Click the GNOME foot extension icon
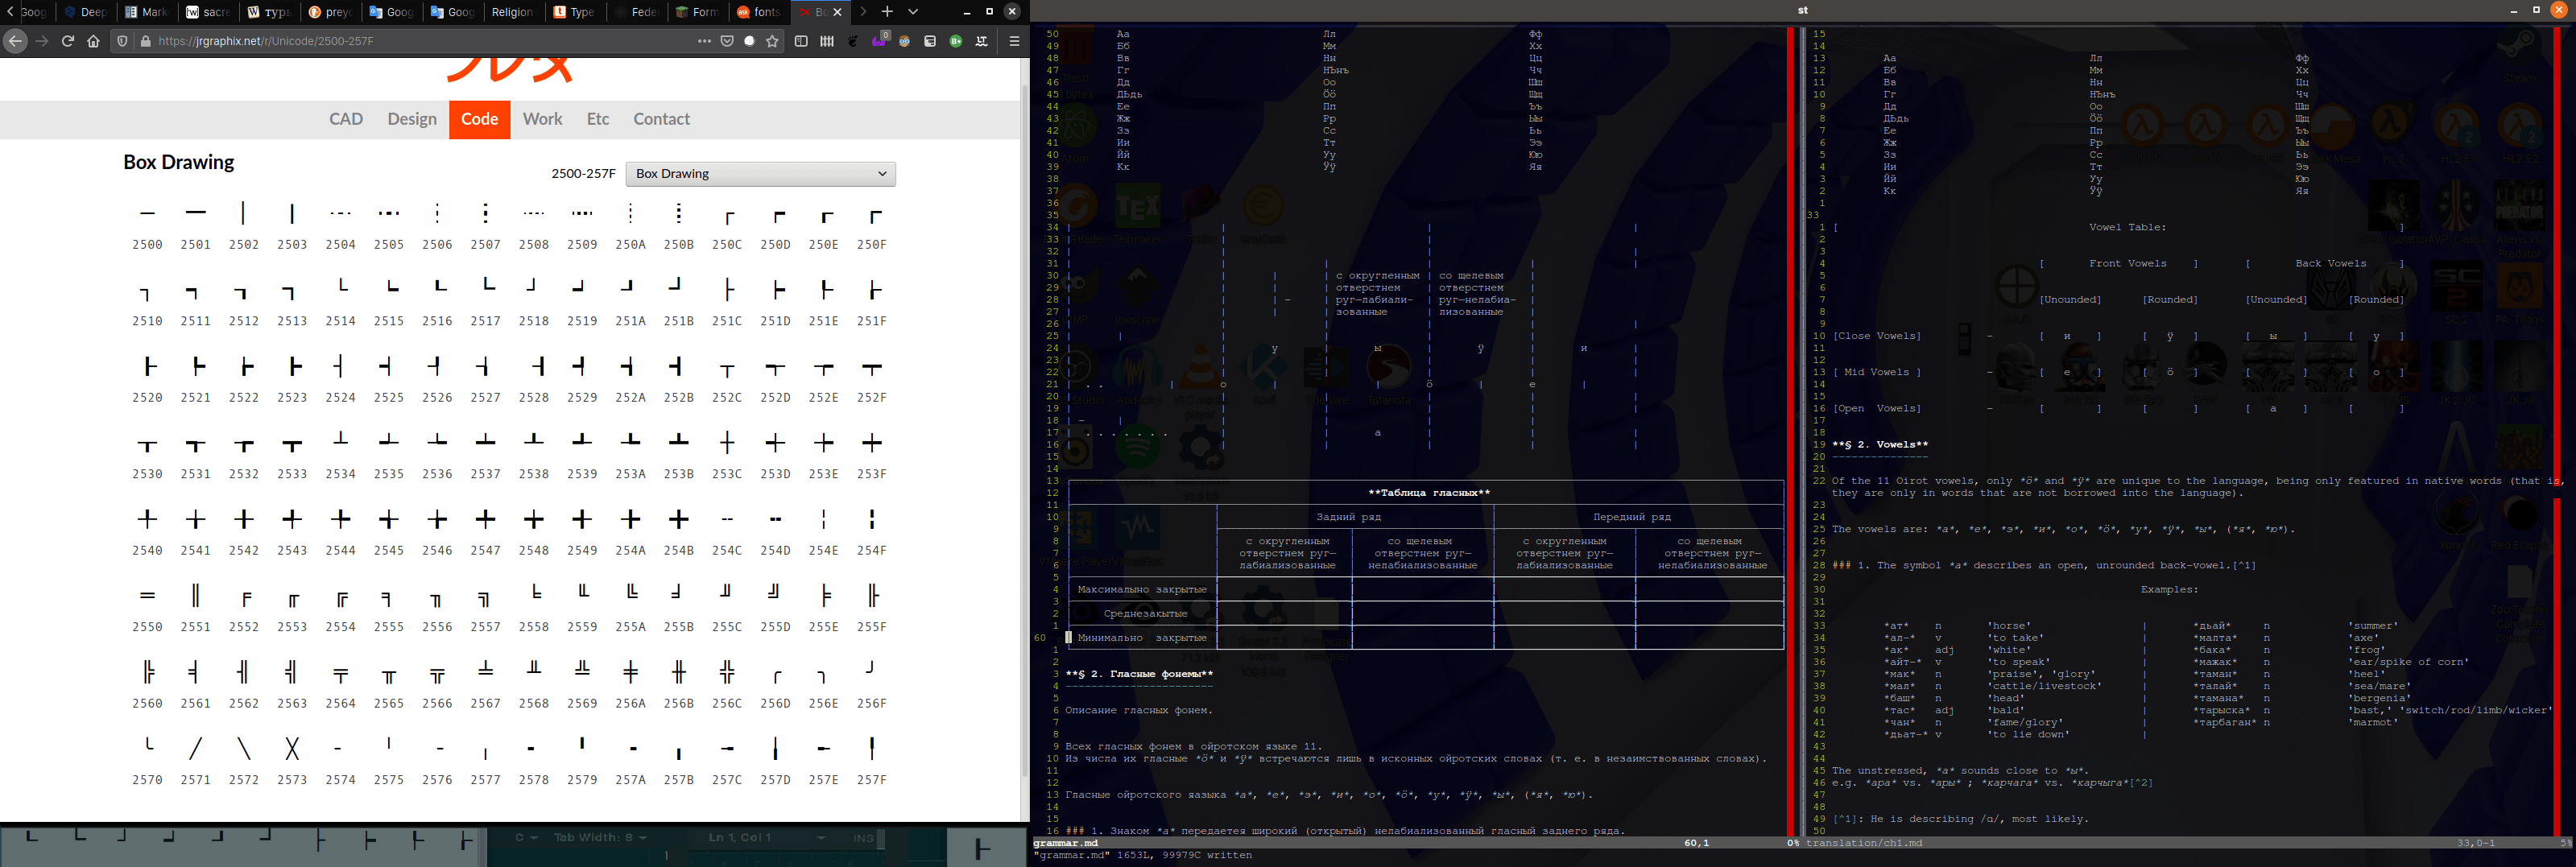The width and height of the screenshot is (2576, 867). 853,41
